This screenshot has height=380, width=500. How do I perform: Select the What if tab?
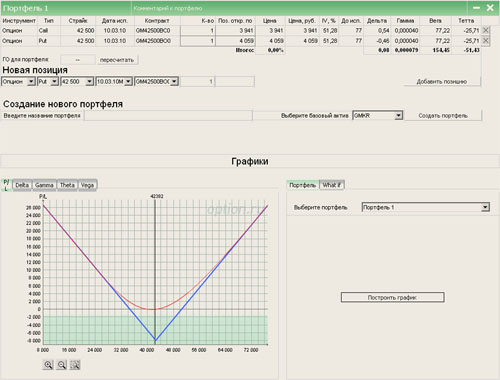(x=332, y=185)
